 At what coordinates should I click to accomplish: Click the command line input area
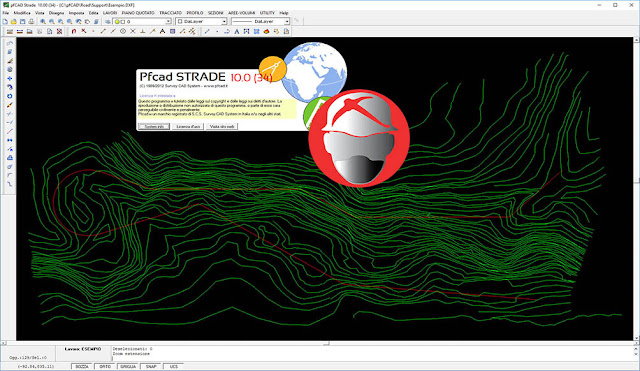click(x=372, y=359)
